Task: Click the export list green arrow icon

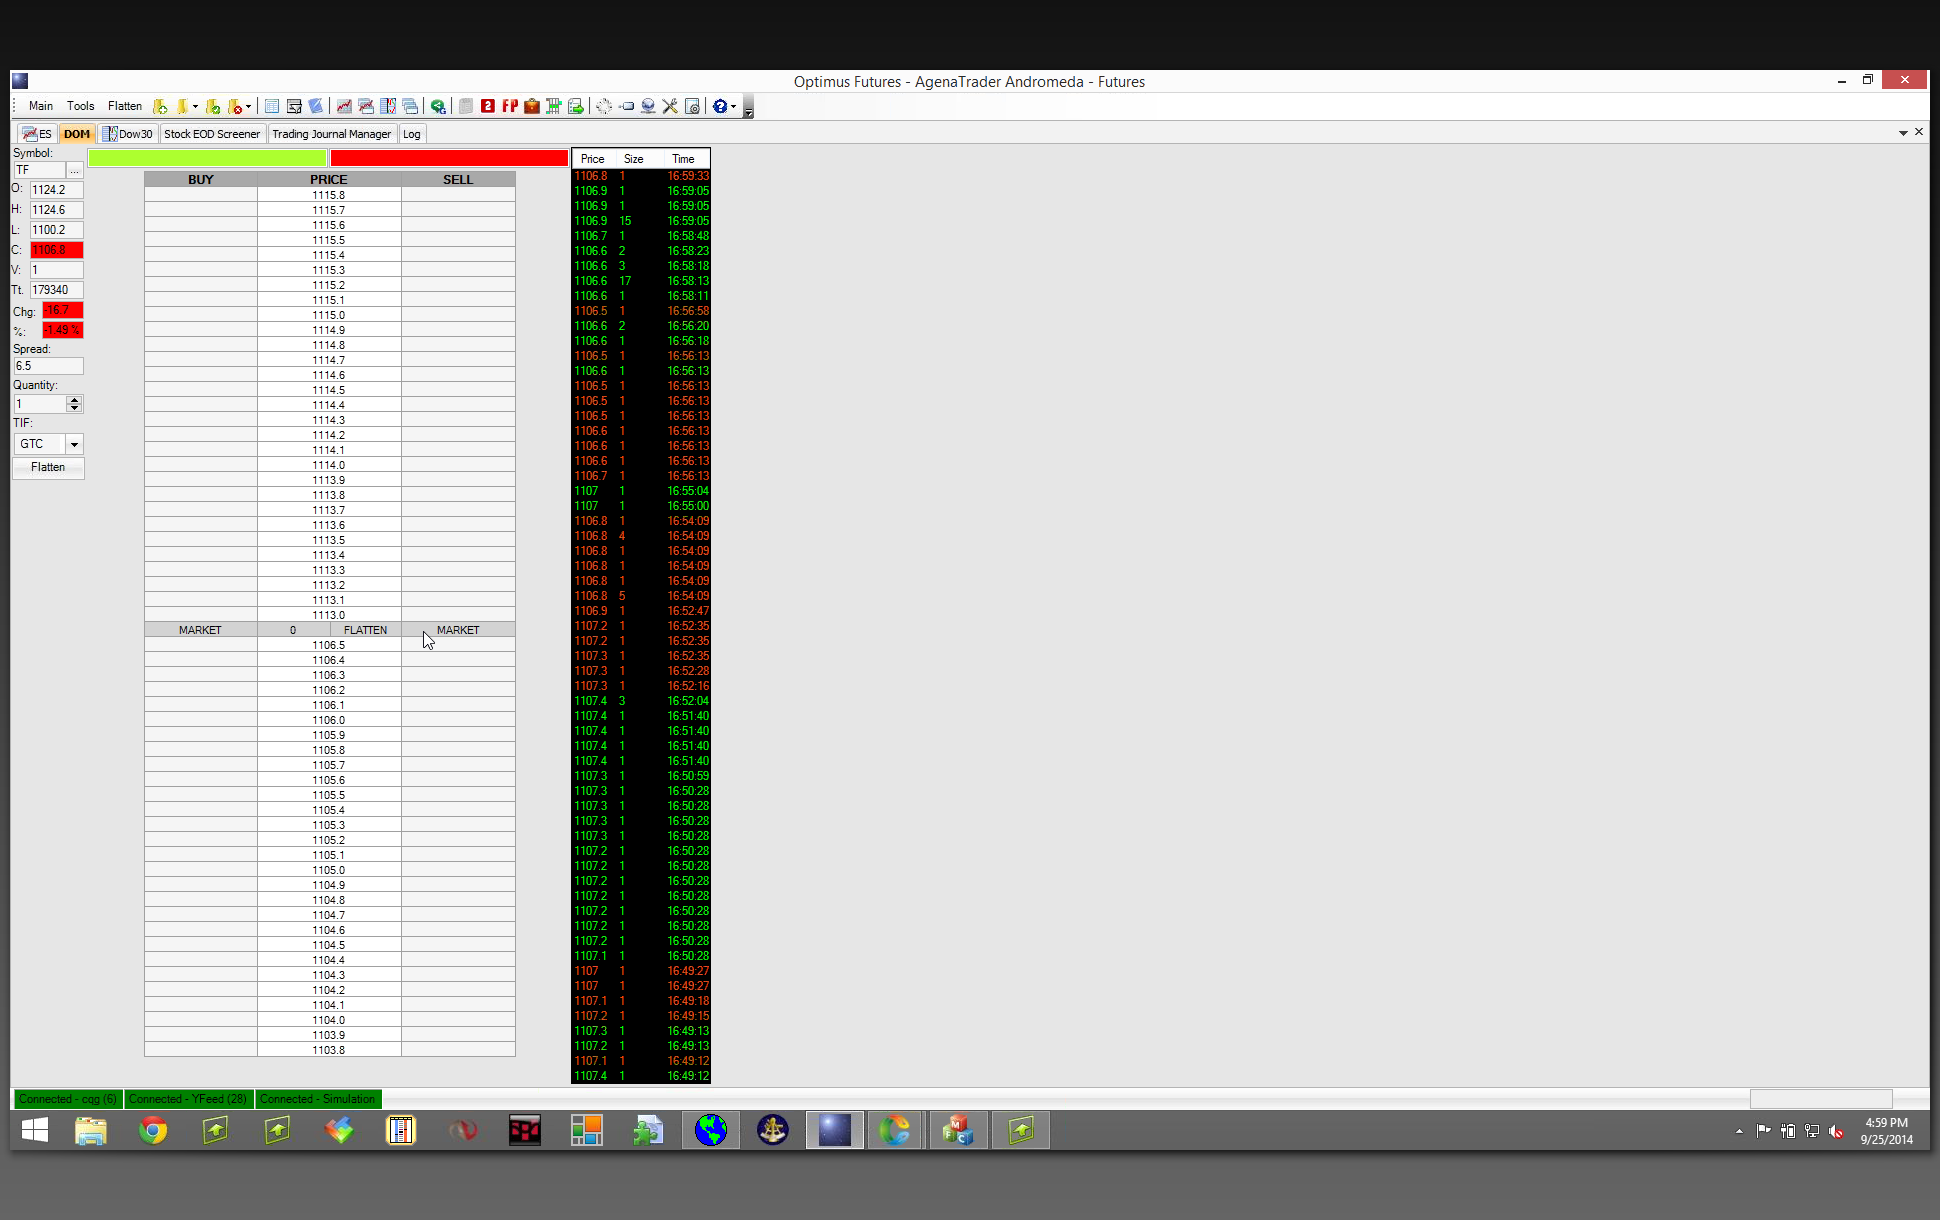Action: 576,106
